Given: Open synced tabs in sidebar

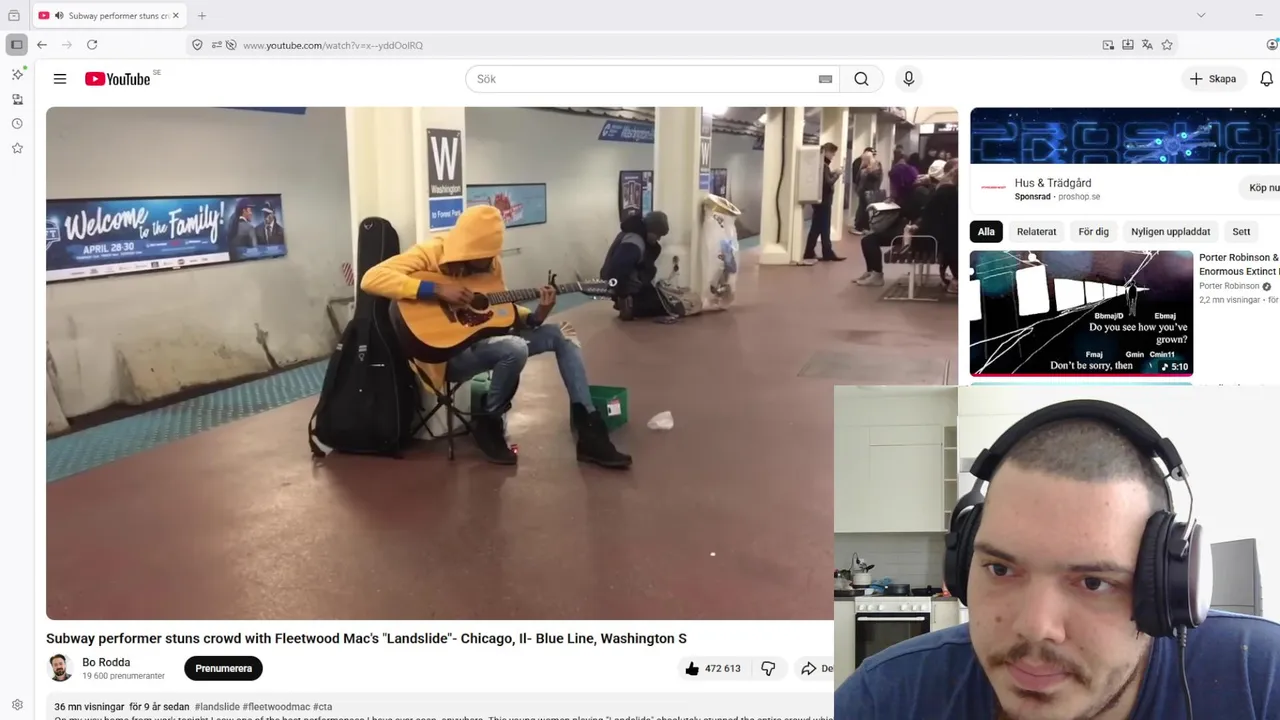Looking at the screenshot, I should click(17, 99).
